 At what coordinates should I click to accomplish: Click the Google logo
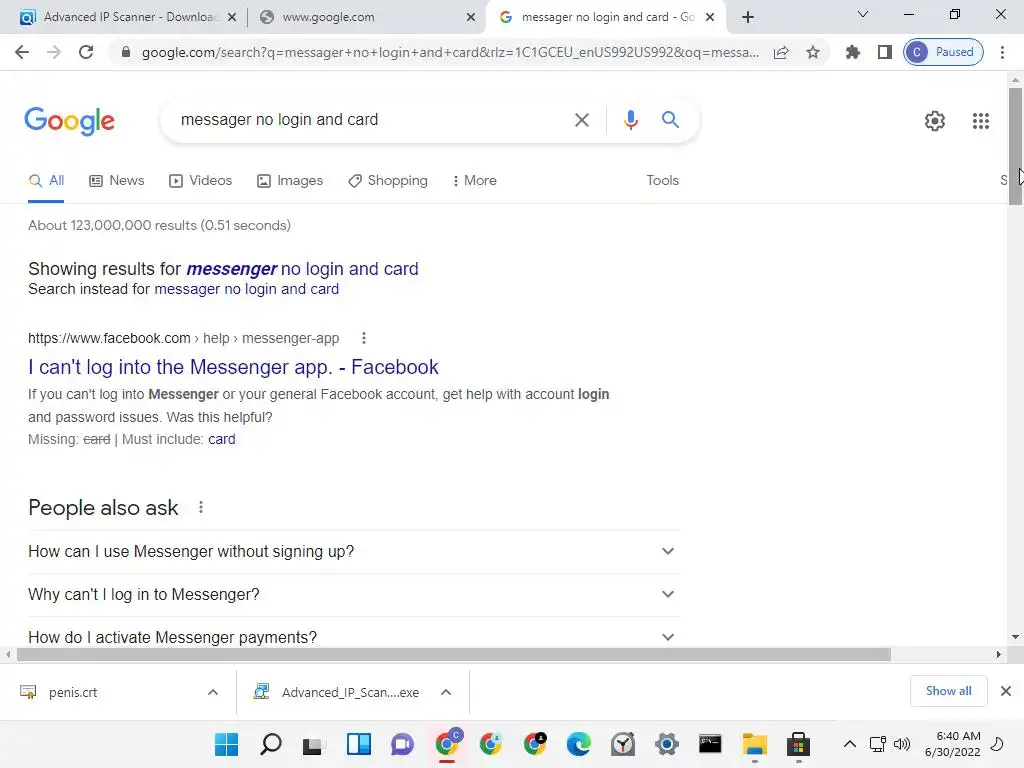pos(69,121)
